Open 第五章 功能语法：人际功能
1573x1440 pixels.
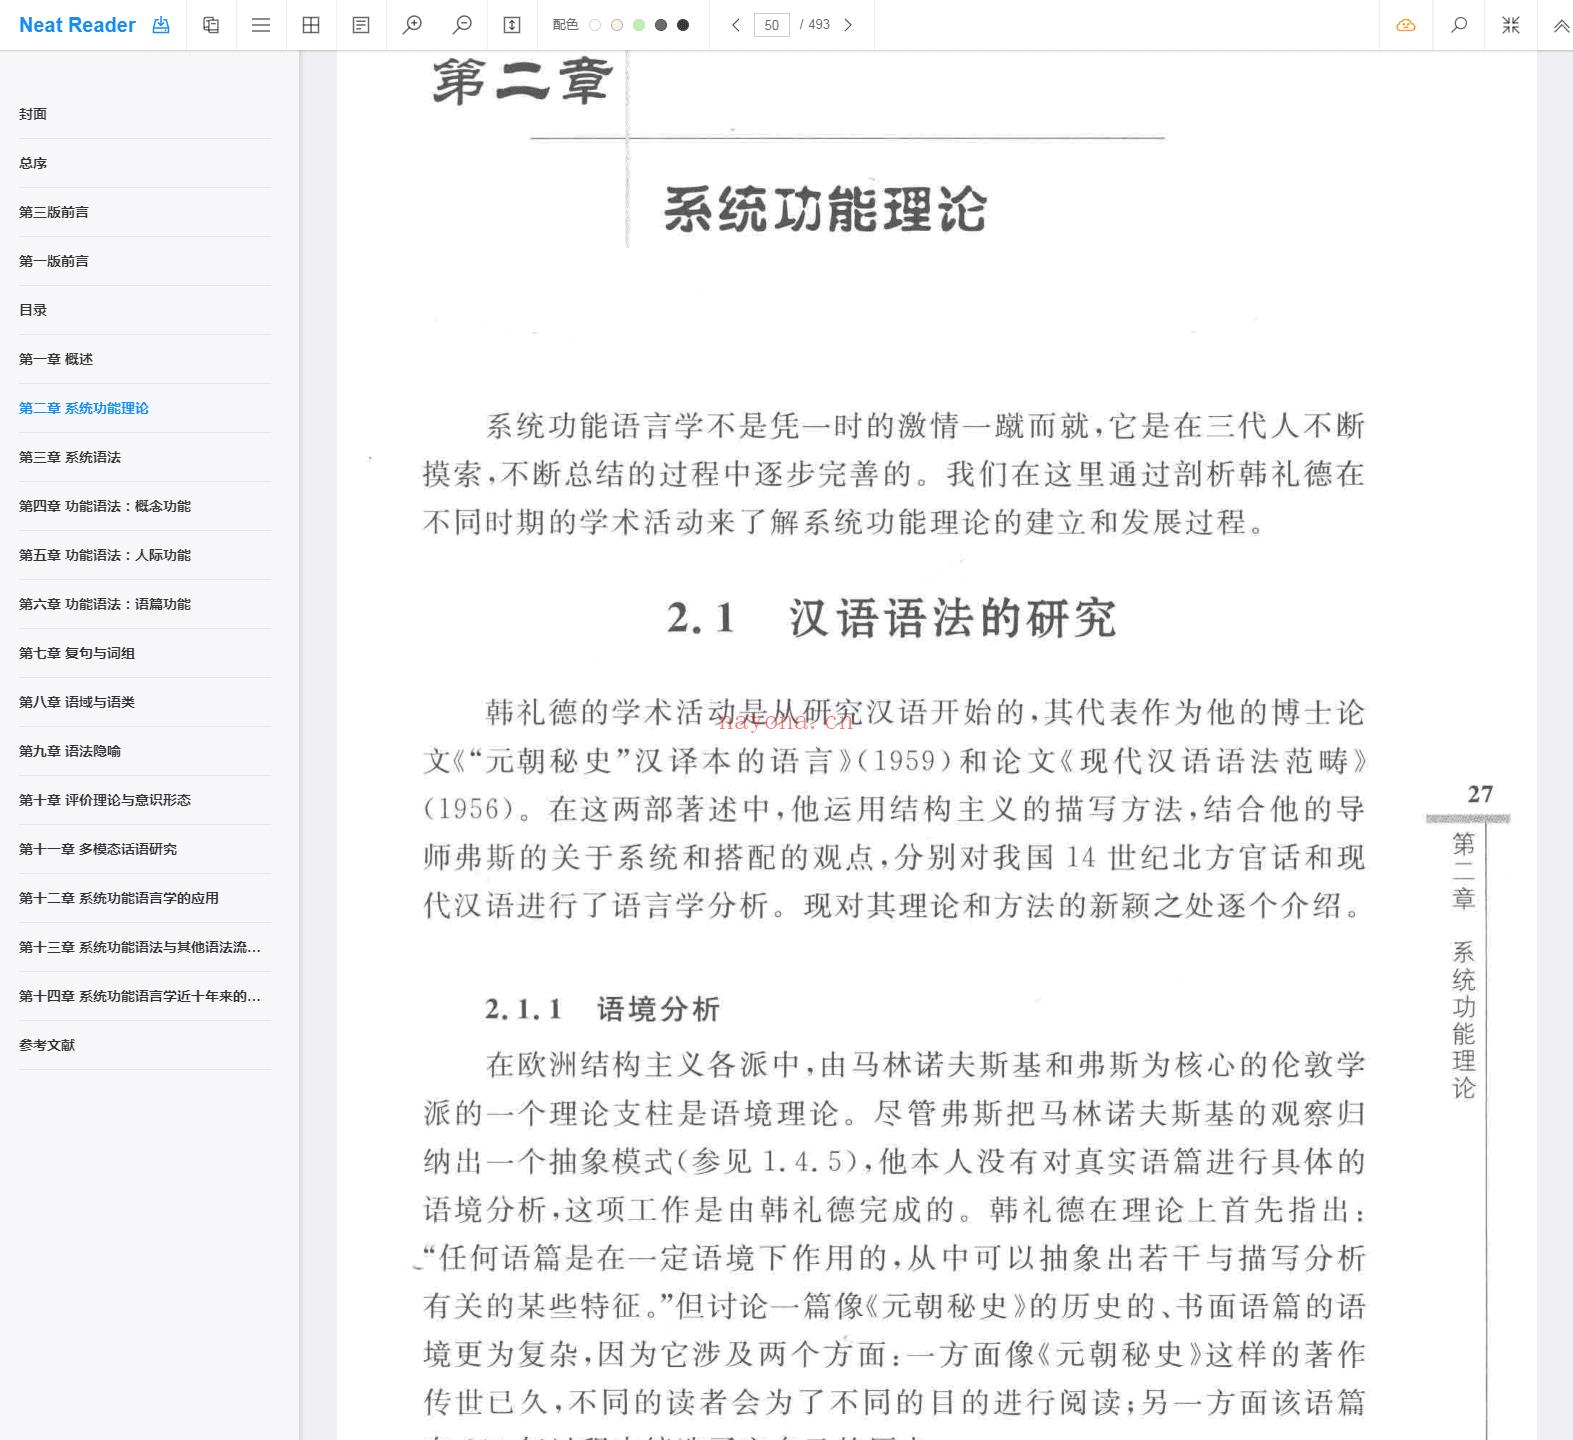tap(145, 555)
